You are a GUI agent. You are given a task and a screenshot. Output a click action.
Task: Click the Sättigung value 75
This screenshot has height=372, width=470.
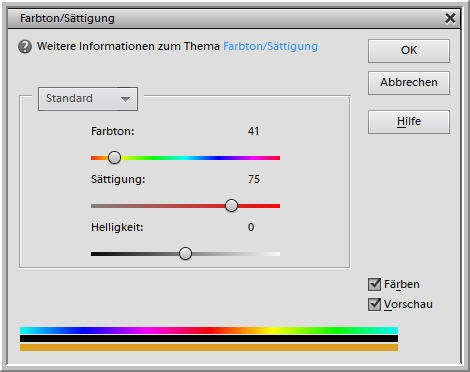(x=253, y=179)
